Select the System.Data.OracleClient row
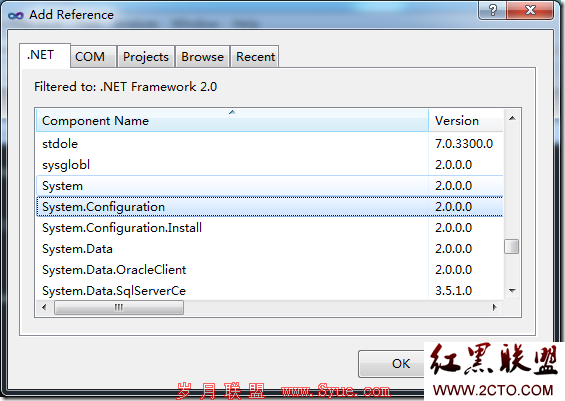The image size is (565, 401). pos(270,270)
